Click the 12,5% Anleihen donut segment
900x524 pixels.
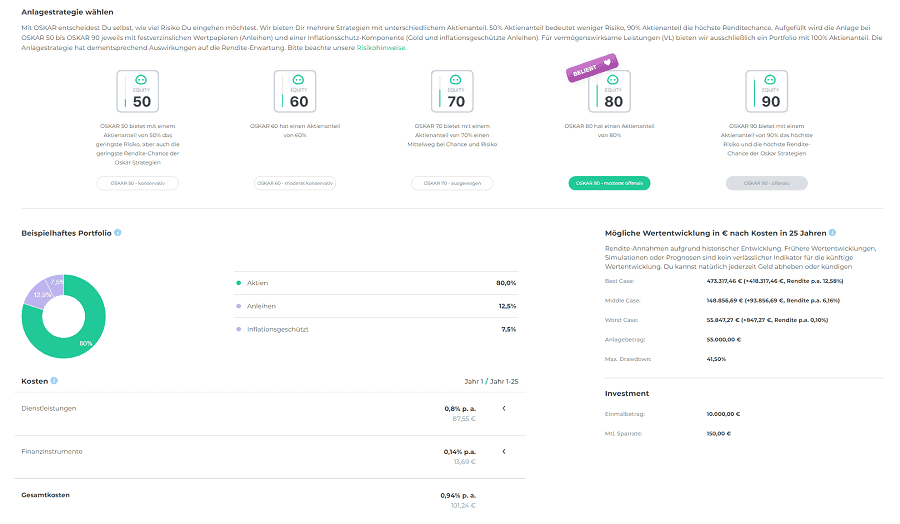point(40,294)
